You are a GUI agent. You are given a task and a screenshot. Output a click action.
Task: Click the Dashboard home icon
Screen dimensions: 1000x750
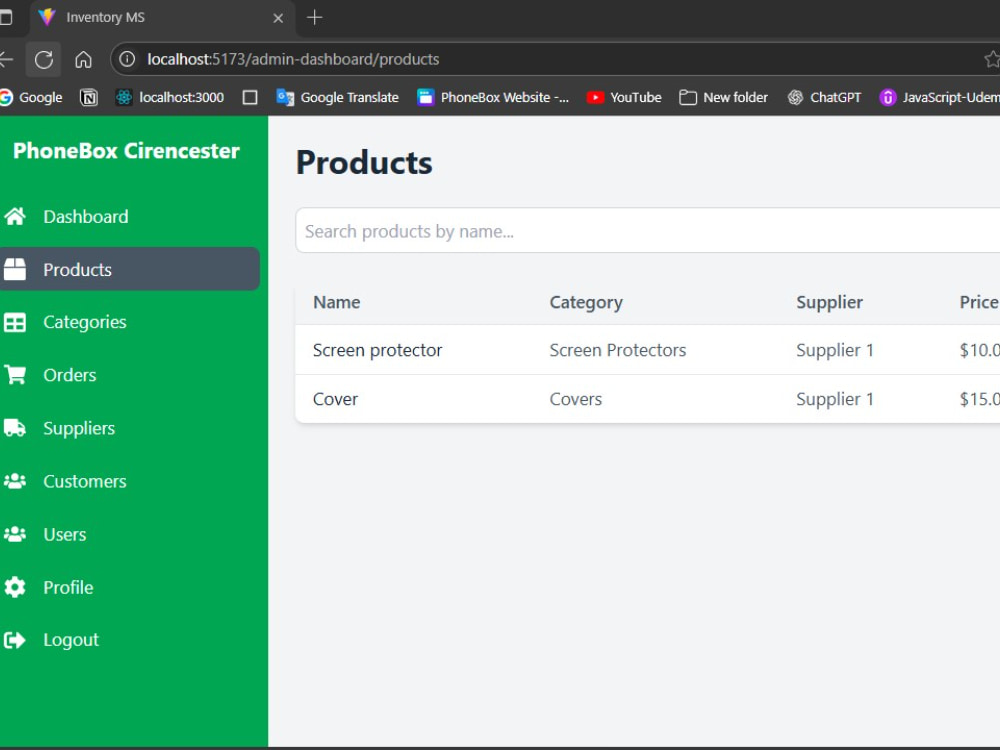(15, 217)
